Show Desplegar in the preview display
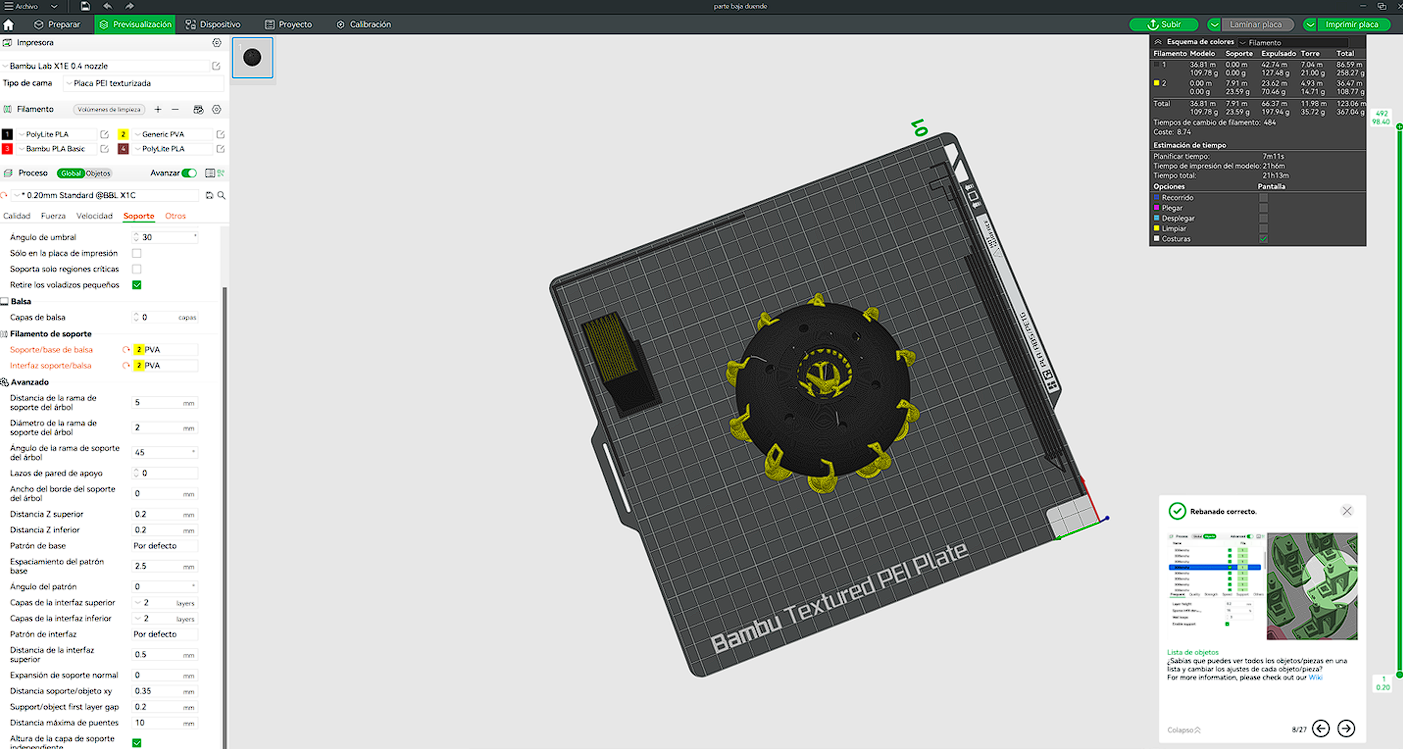The height and width of the screenshot is (749, 1403). point(1264,218)
